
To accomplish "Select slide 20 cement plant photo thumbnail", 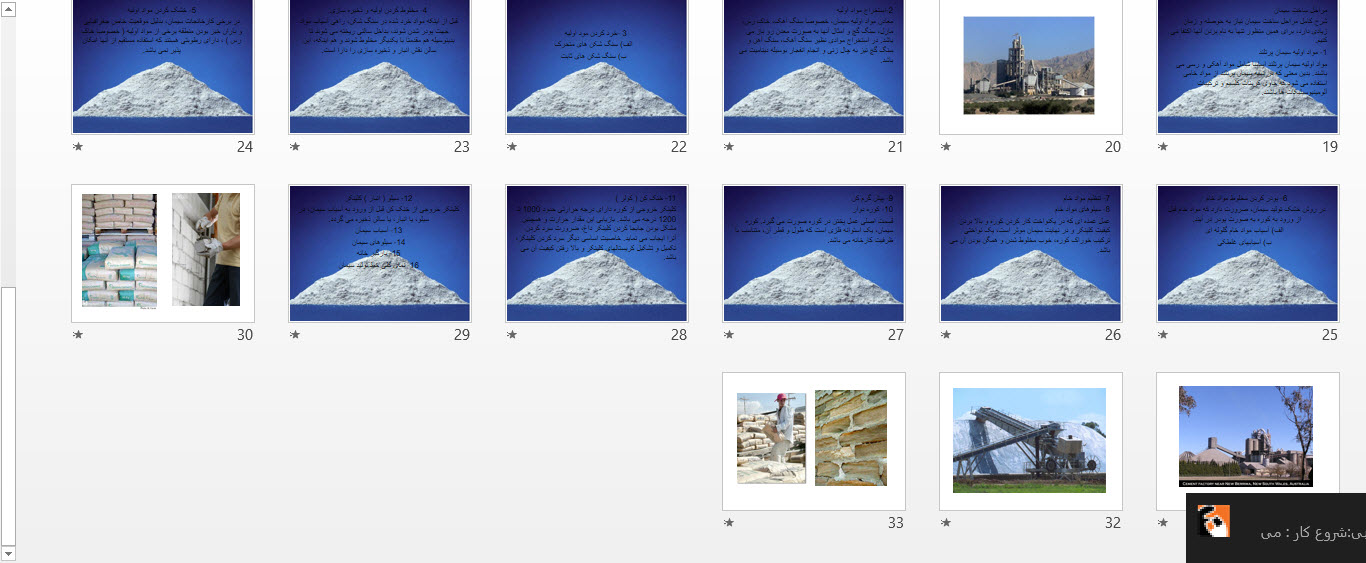I will click(x=1031, y=66).
